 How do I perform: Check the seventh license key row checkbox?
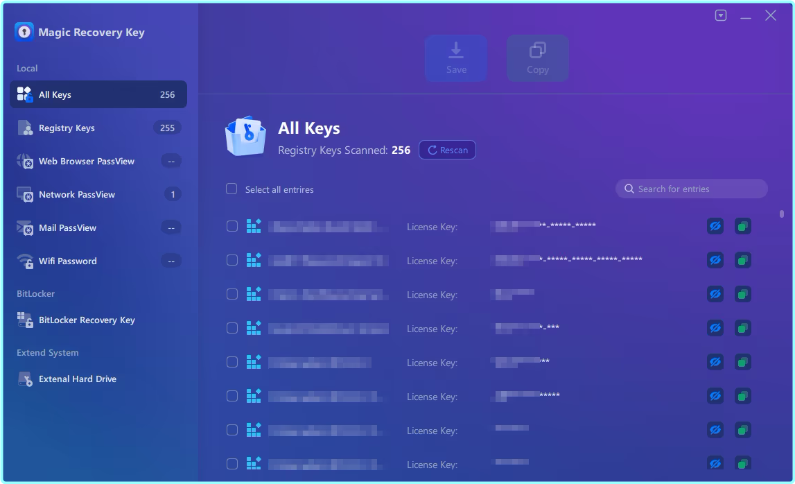[x=232, y=430]
